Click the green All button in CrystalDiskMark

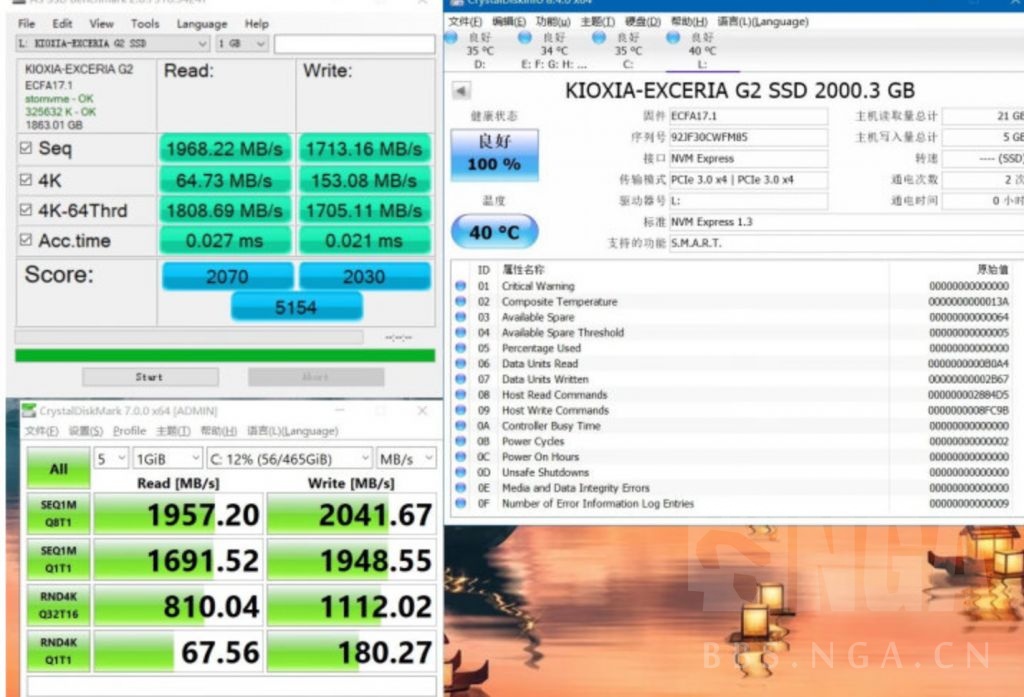58,468
